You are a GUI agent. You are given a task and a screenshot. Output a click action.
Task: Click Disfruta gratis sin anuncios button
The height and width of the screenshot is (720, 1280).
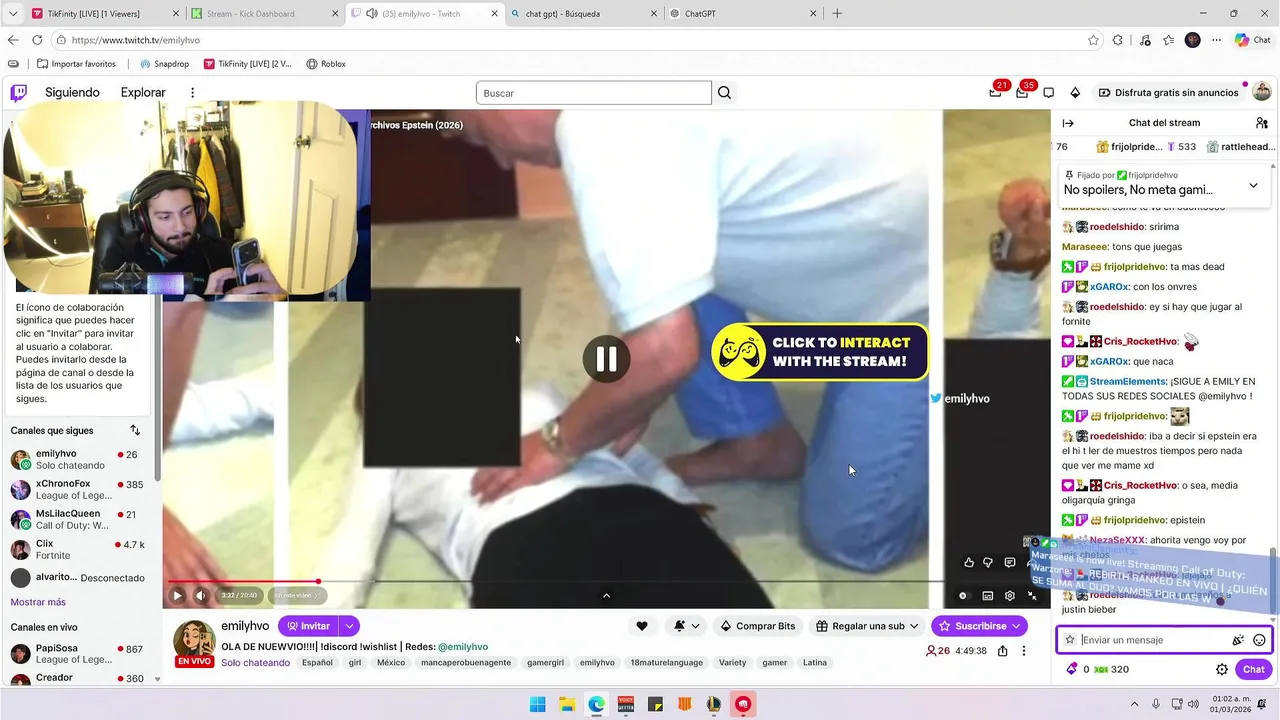point(1168,93)
